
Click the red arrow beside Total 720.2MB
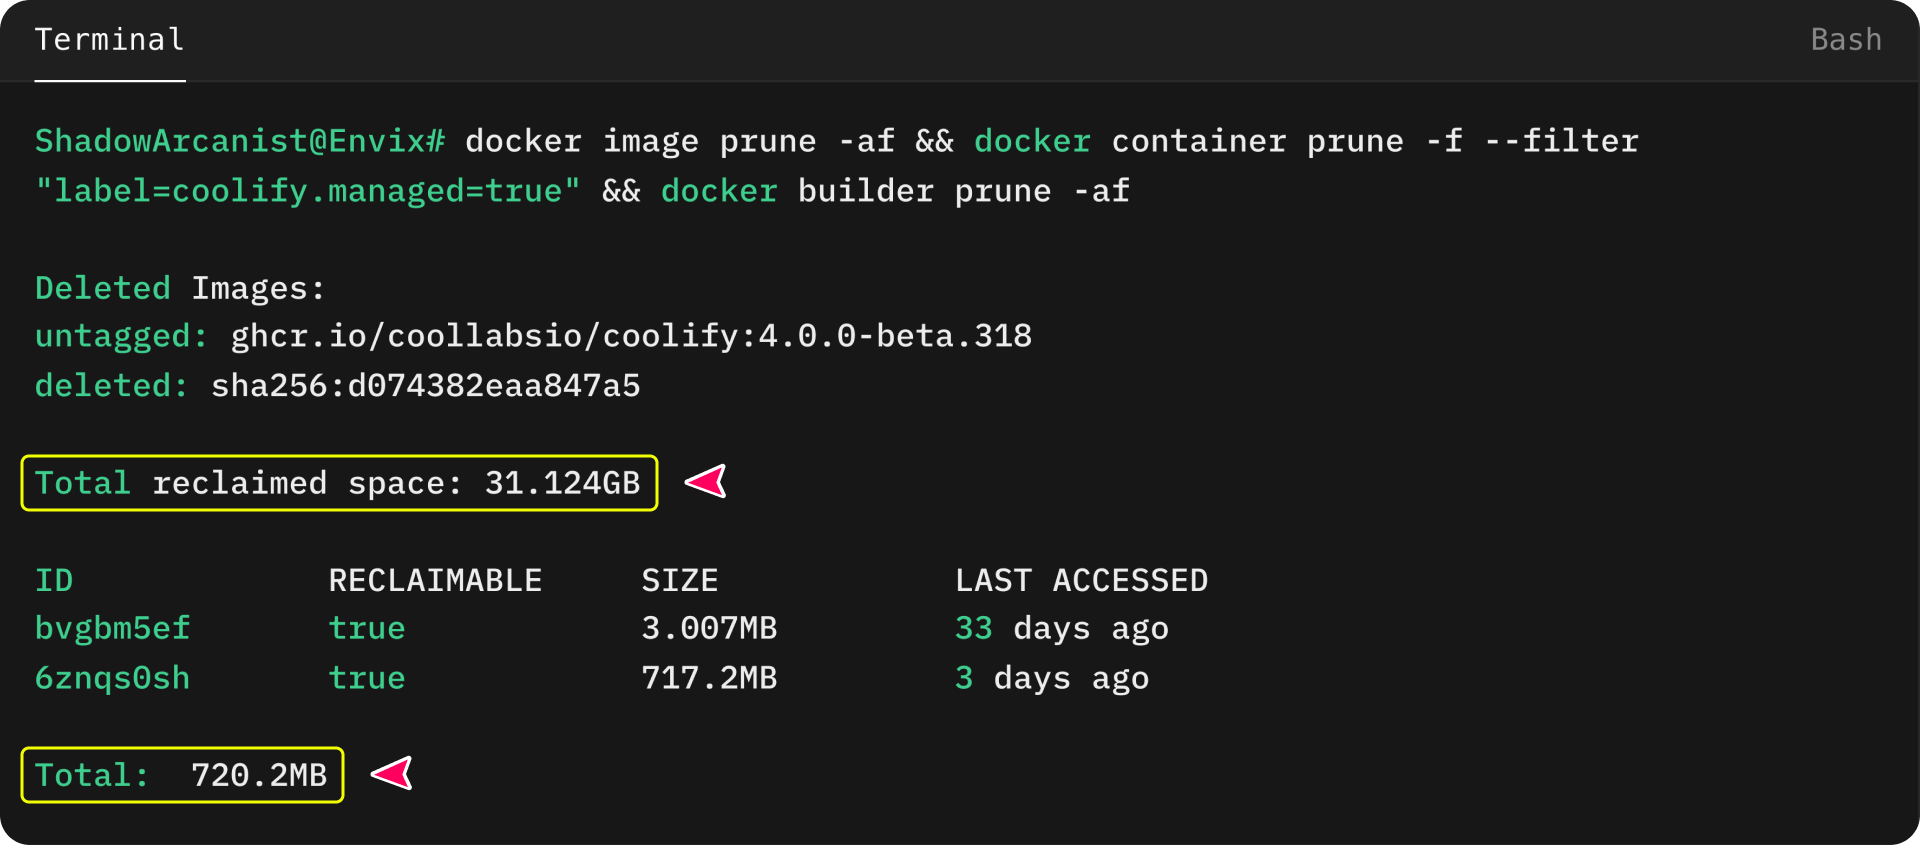[392, 774]
